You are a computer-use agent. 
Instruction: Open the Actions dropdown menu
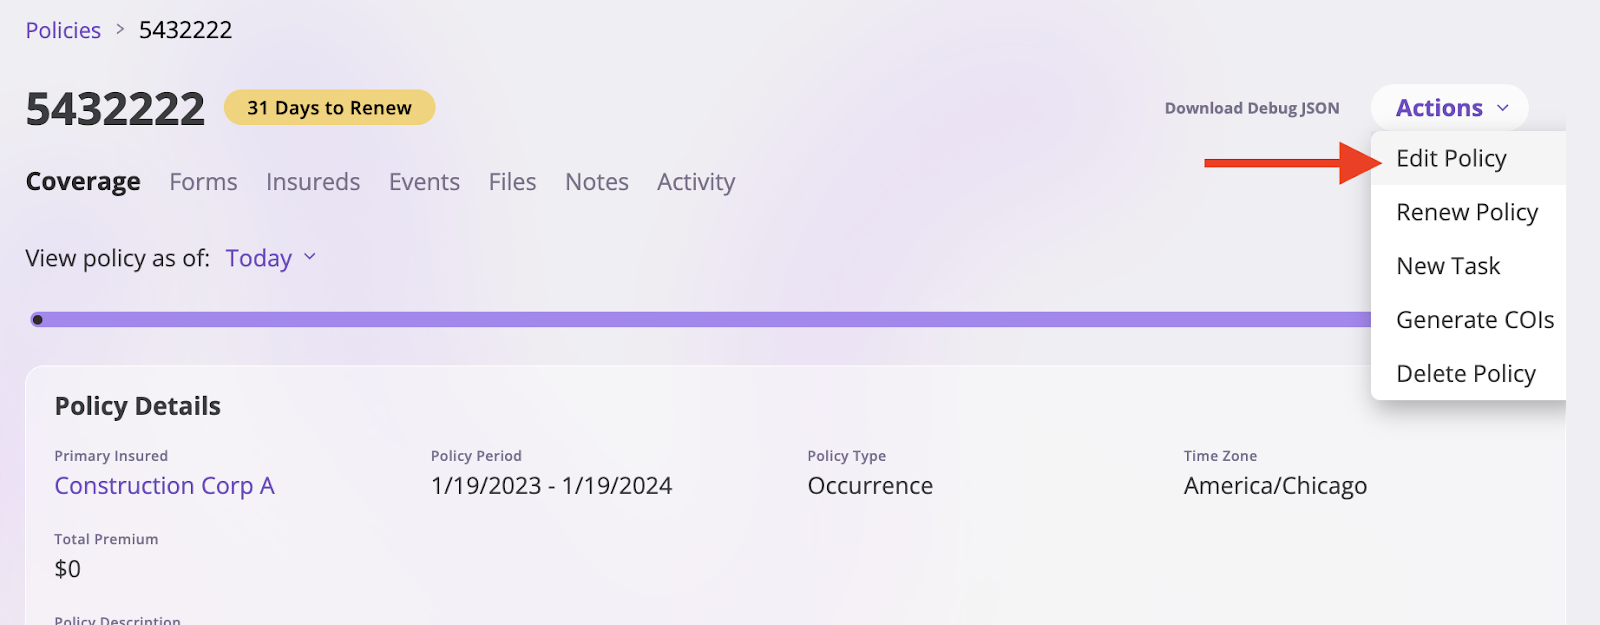click(x=1450, y=108)
